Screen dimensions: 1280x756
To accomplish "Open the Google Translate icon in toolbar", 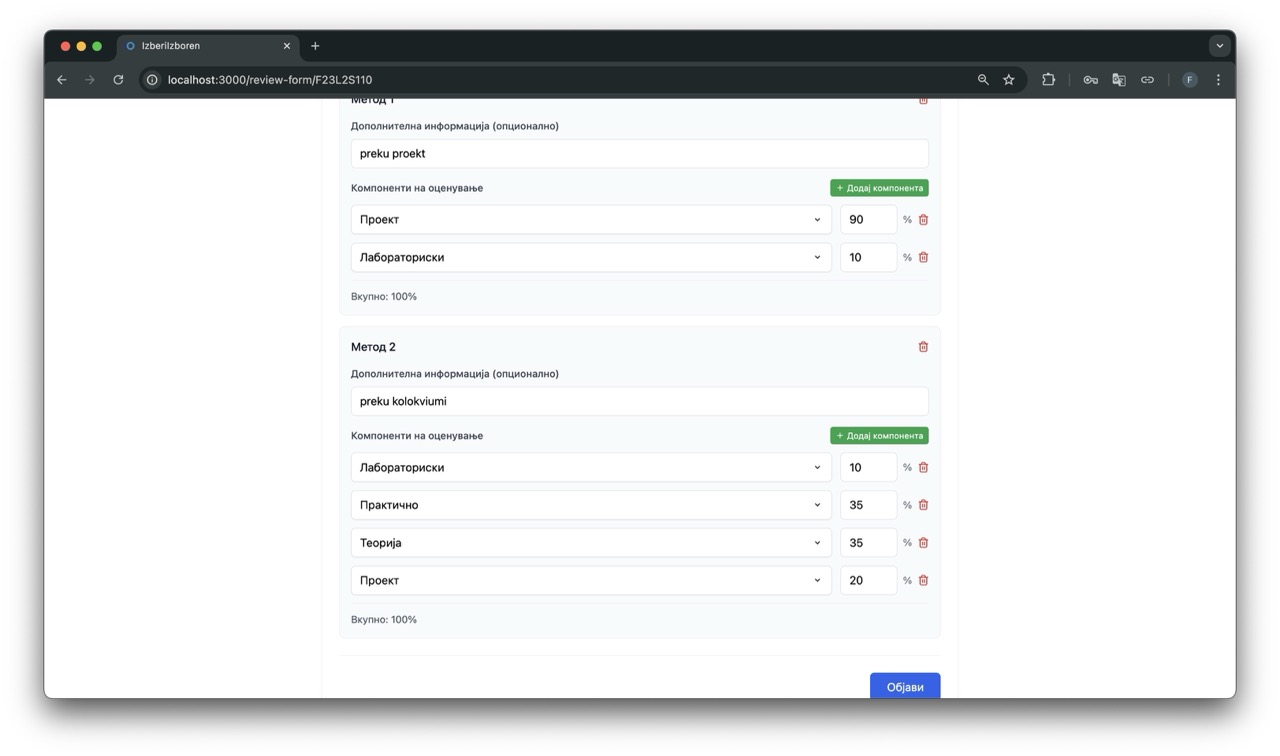I will pos(1119,80).
